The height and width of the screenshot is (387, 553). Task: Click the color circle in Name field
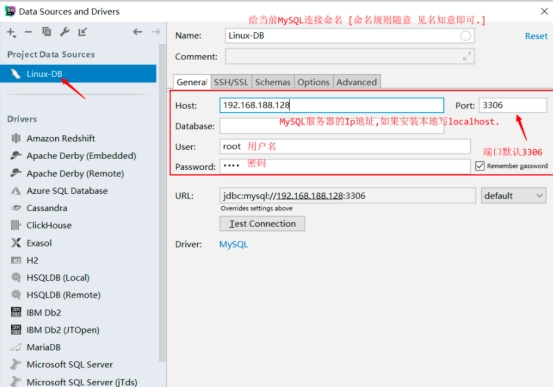click(x=465, y=36)
